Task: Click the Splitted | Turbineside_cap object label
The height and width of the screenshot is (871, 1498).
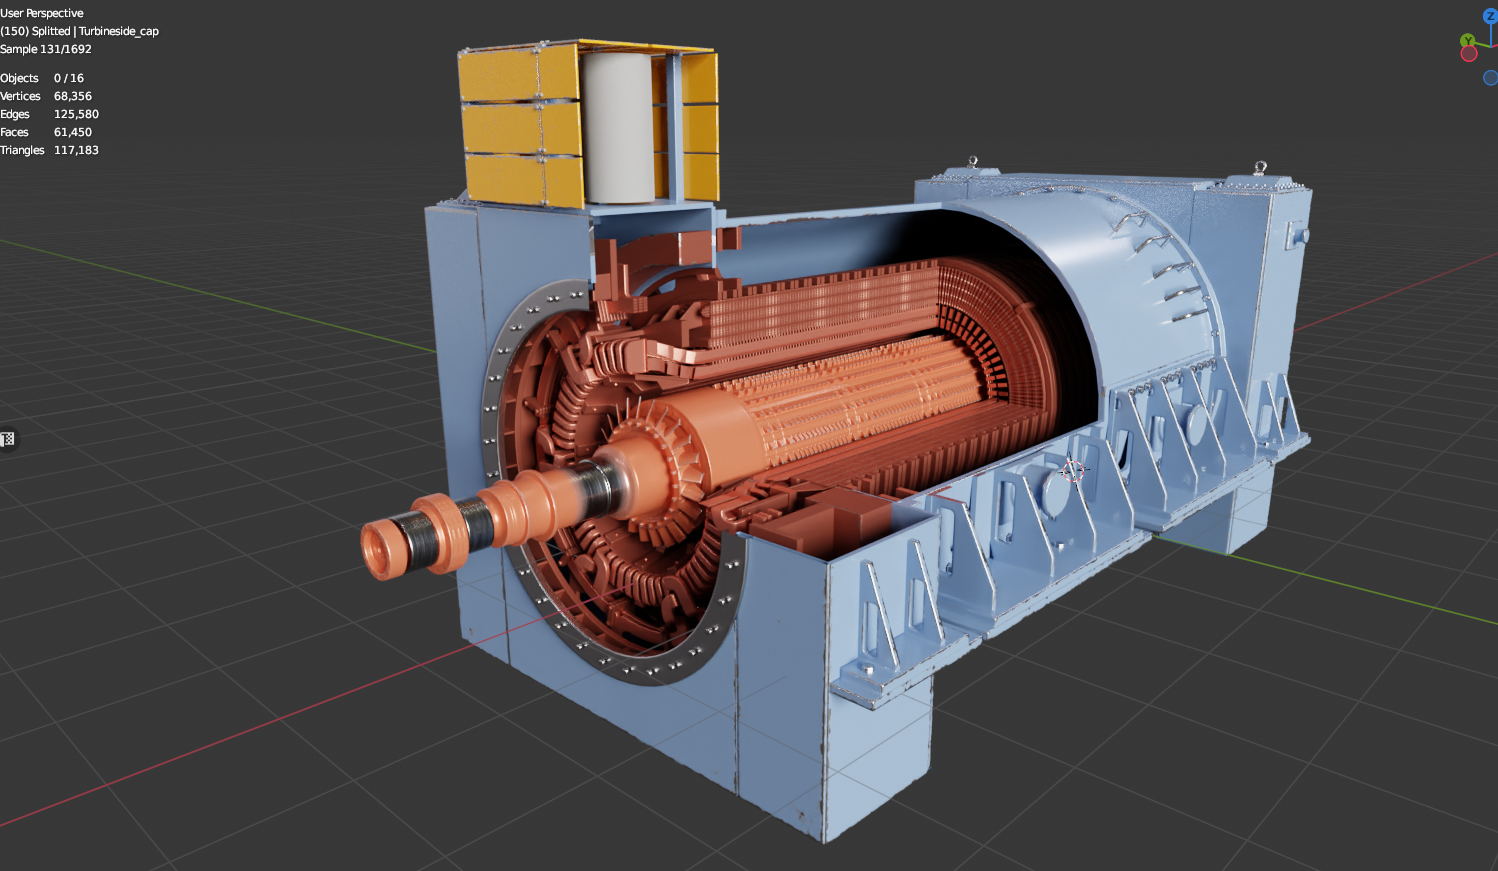Action: (80, 31)
